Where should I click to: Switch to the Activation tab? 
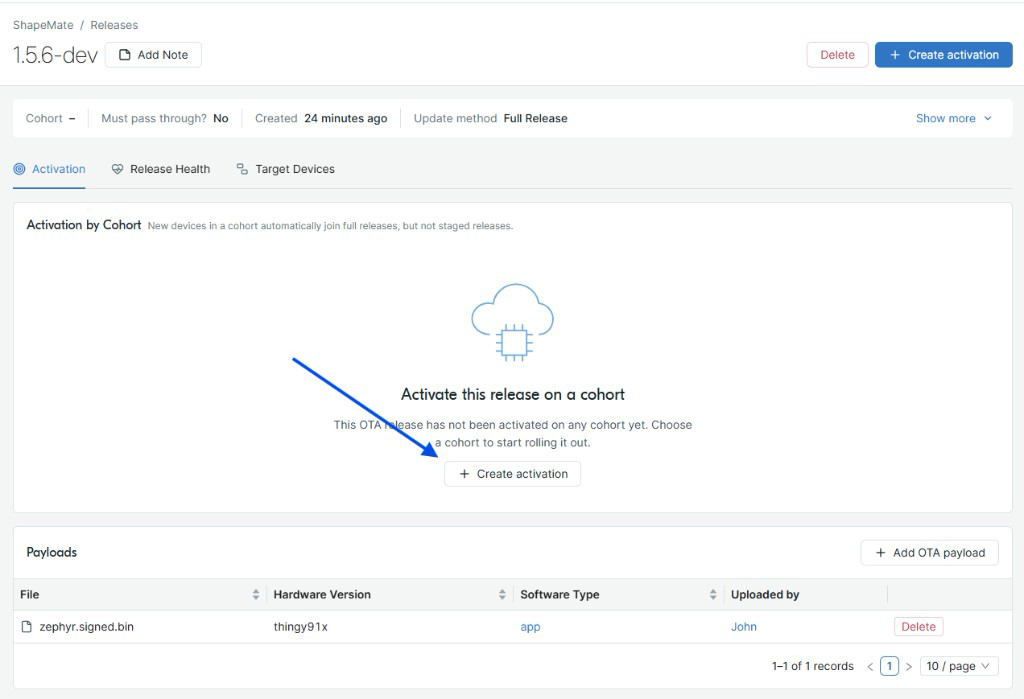click(x=50, y=169)
